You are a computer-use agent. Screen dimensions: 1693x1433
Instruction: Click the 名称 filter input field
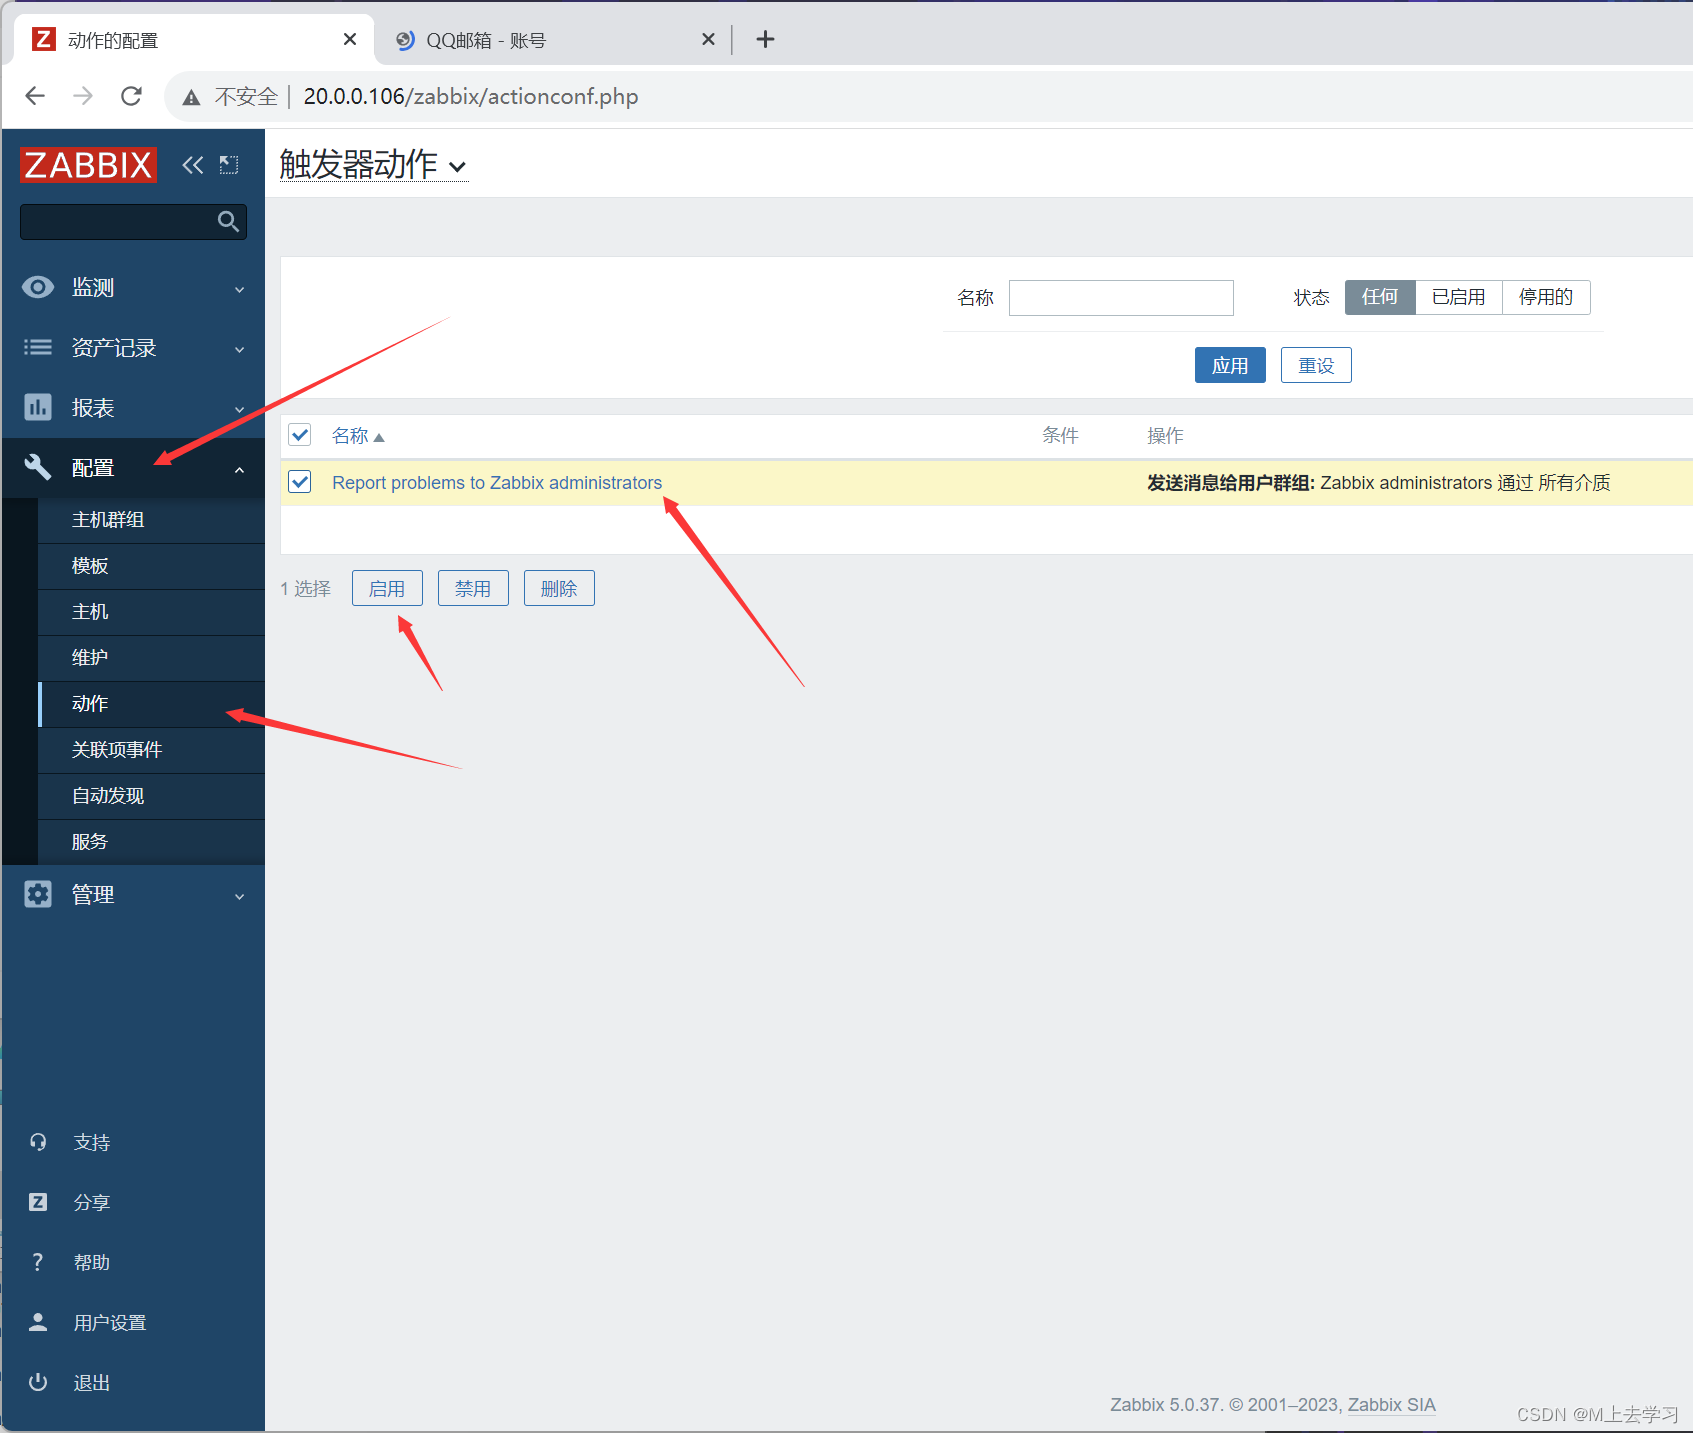point(1121,297)
